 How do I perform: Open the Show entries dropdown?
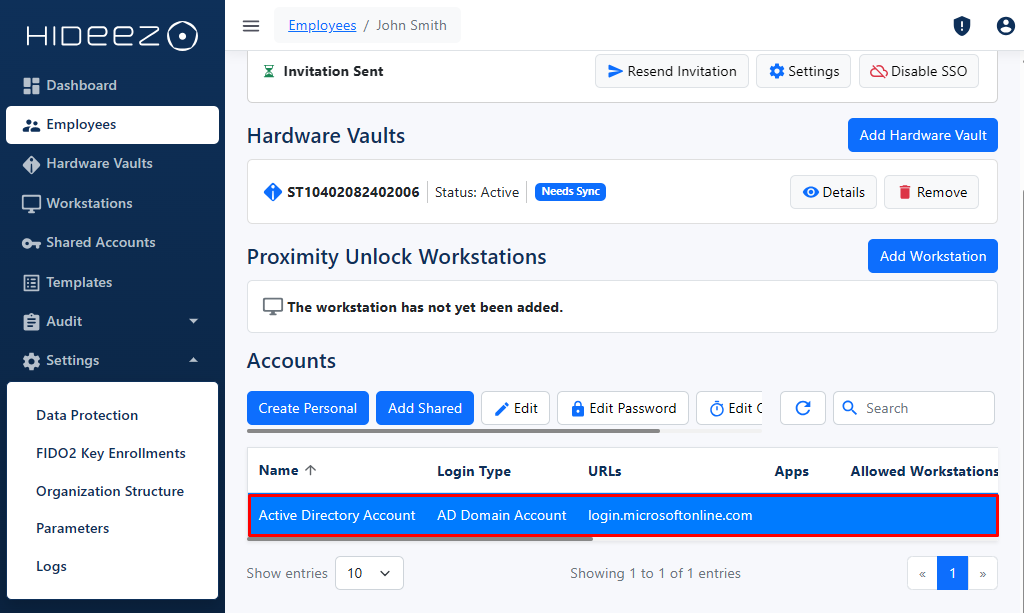[369, 573]
